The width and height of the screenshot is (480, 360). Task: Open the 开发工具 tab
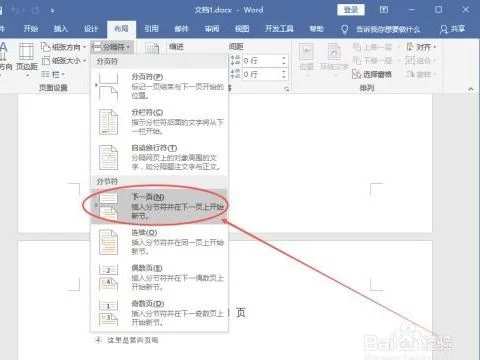click(x=279, y=29)
